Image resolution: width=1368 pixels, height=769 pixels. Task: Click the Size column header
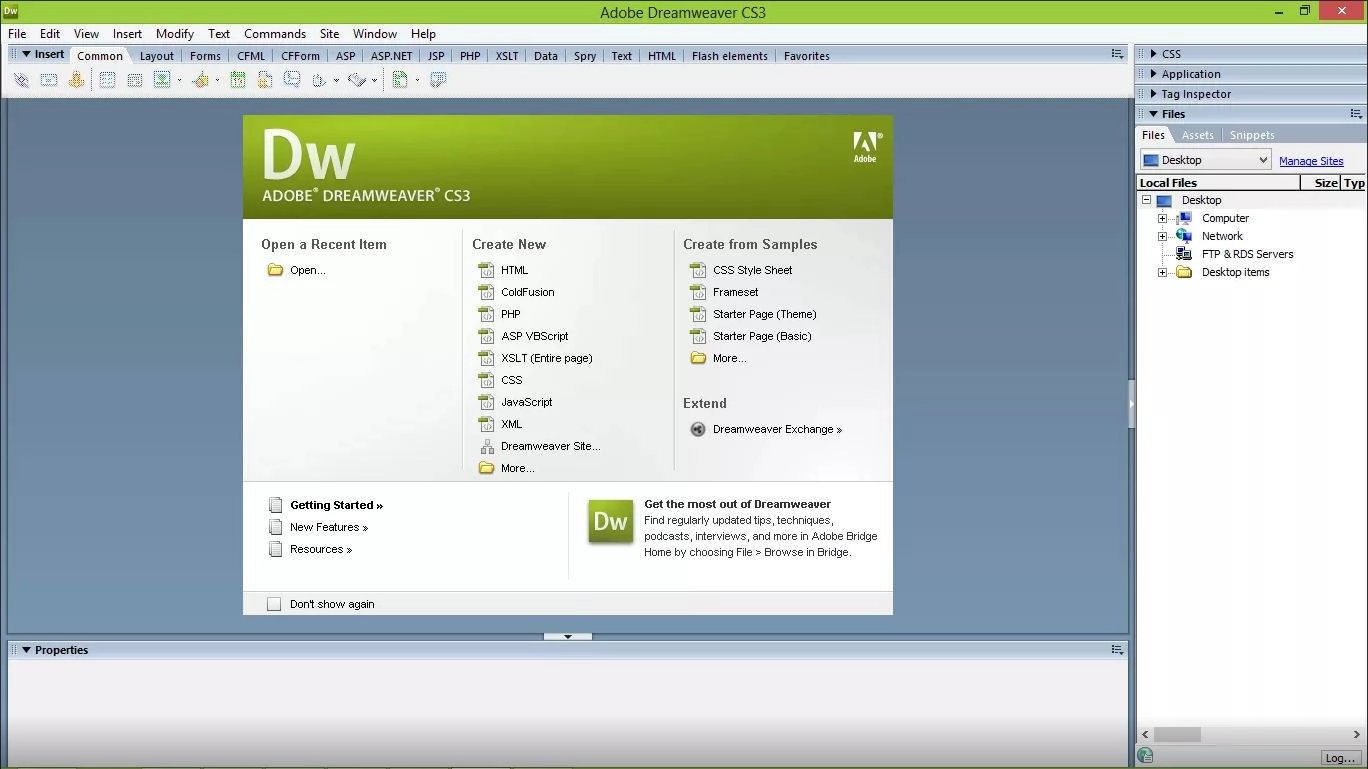[1321, 183]
